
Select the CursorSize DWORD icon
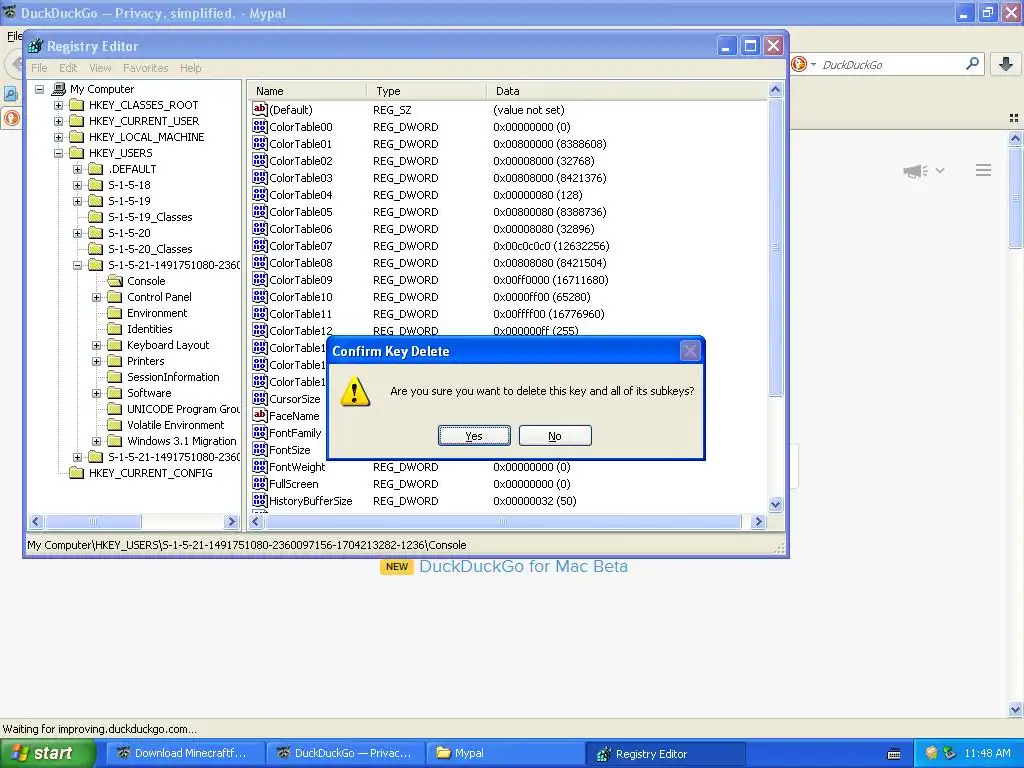[260, 398]
